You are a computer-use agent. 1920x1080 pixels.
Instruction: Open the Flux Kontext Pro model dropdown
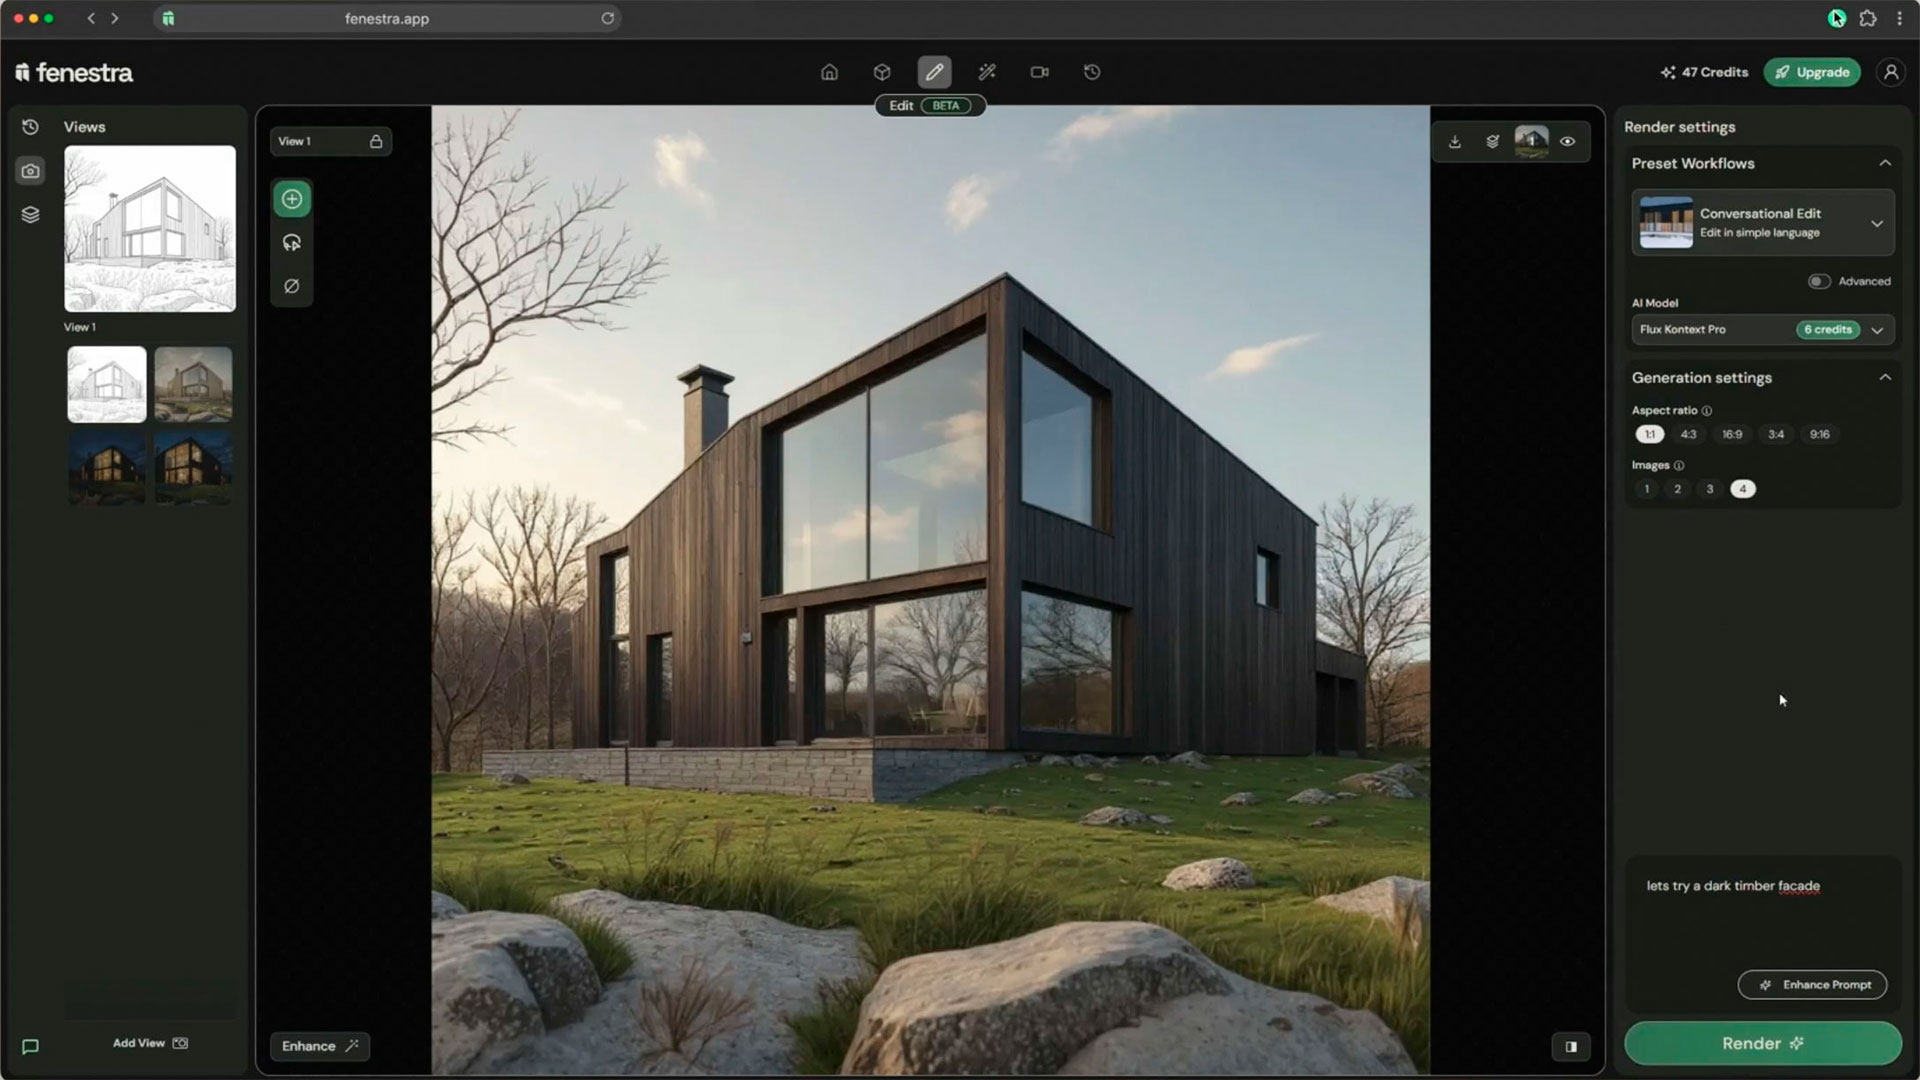point(1877,330)
